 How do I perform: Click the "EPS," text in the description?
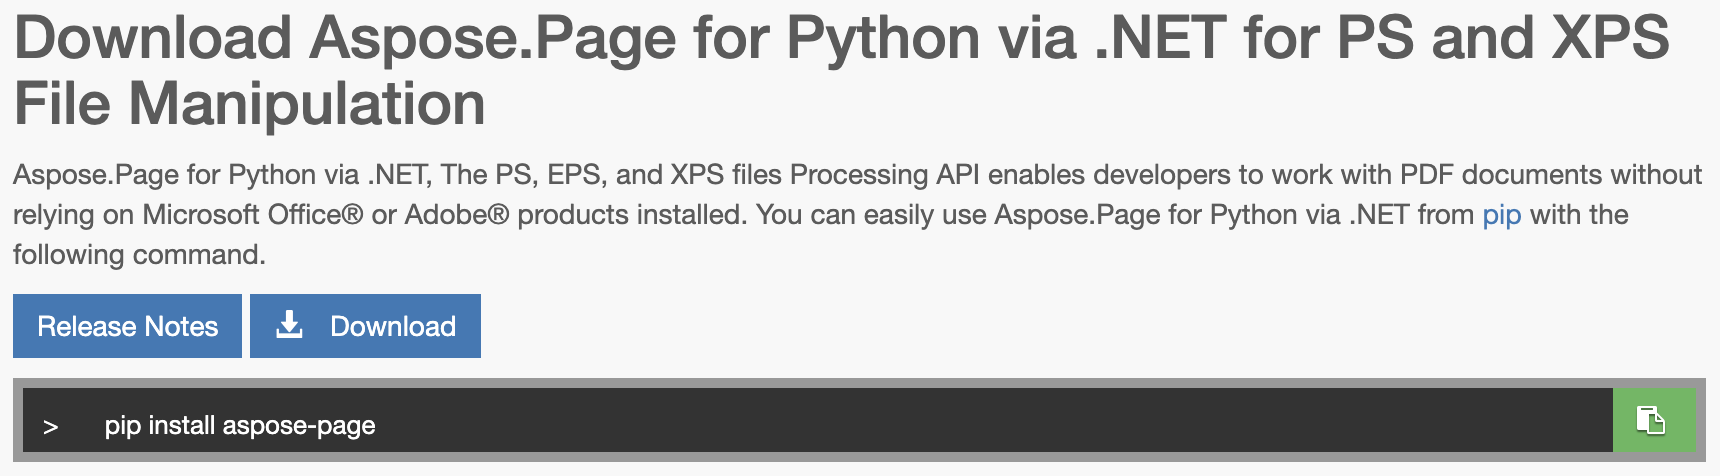point(574,175)
